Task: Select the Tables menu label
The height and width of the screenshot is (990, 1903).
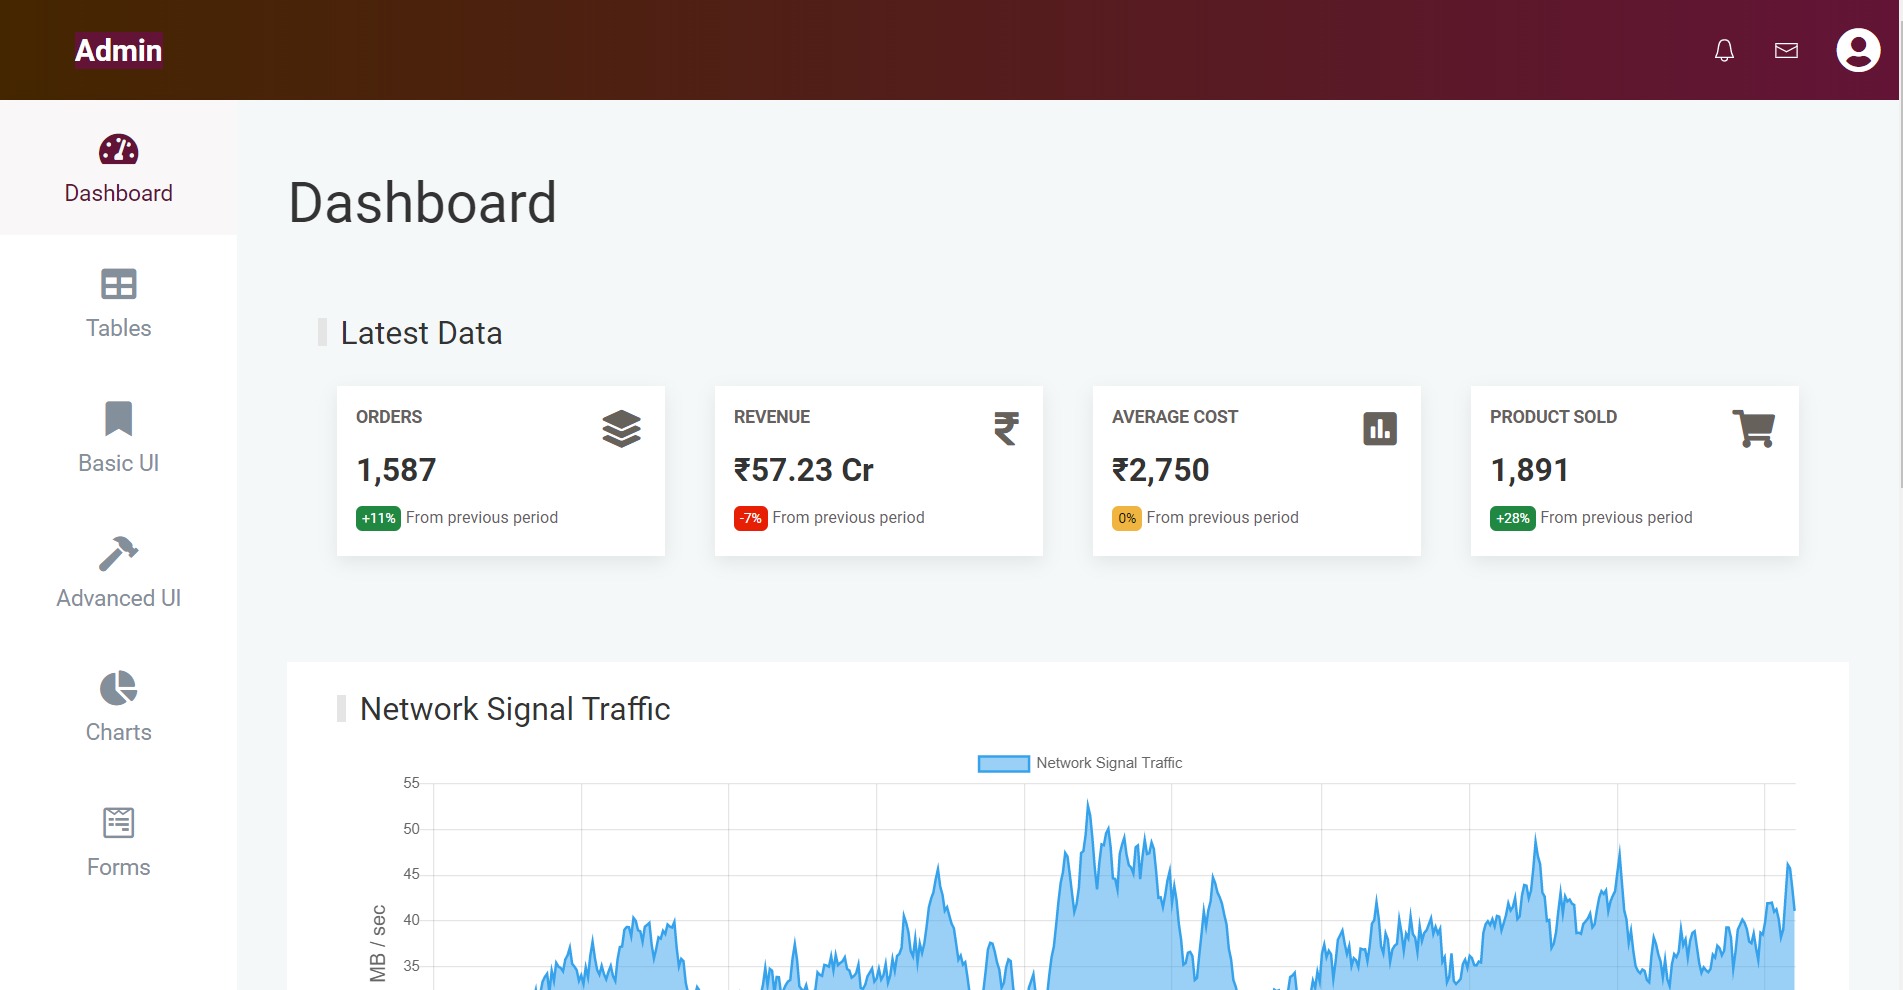Action: click(119, 328)
